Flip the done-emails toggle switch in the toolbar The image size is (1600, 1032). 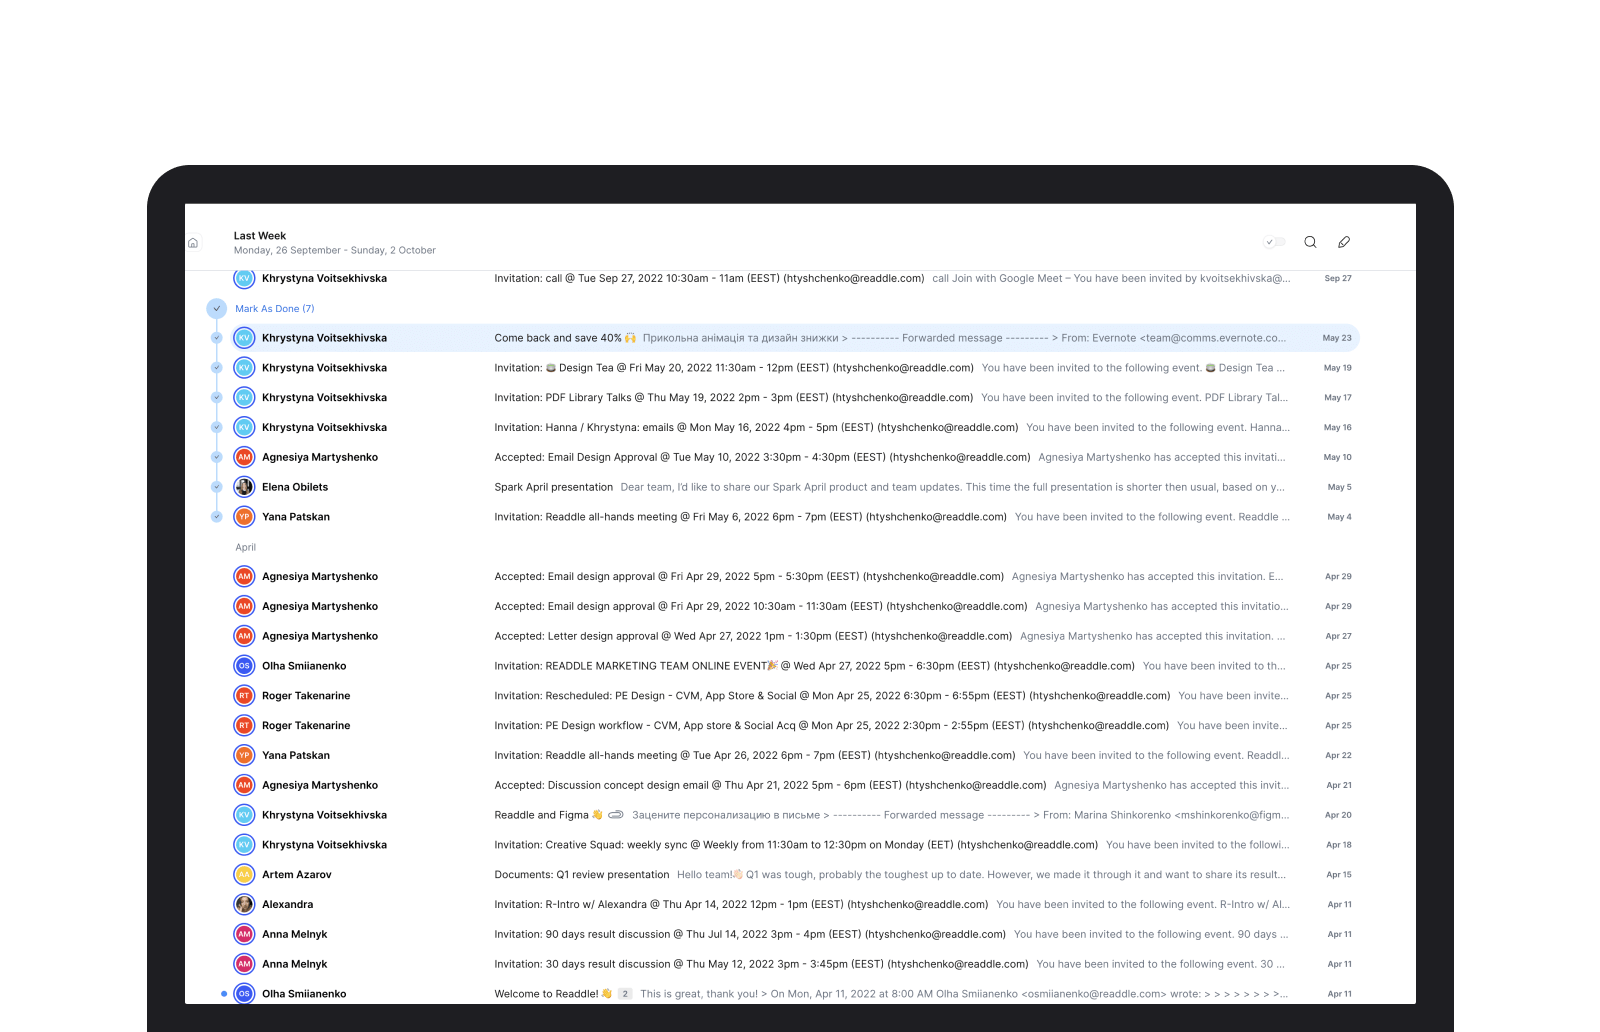coord(1273,241)
